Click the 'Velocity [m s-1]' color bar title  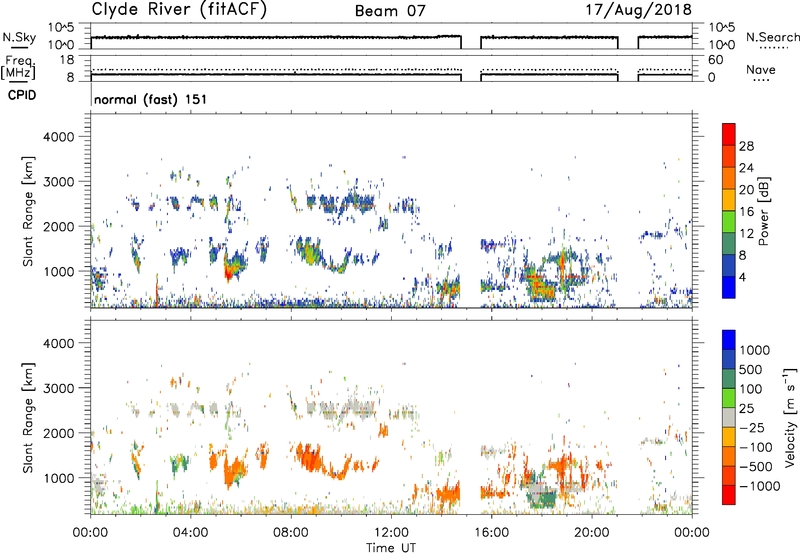click(x=790, y=417)
